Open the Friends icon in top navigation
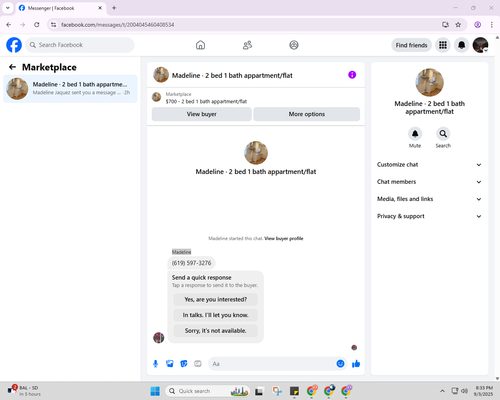 pyautogui.click(x=247, y=45)
